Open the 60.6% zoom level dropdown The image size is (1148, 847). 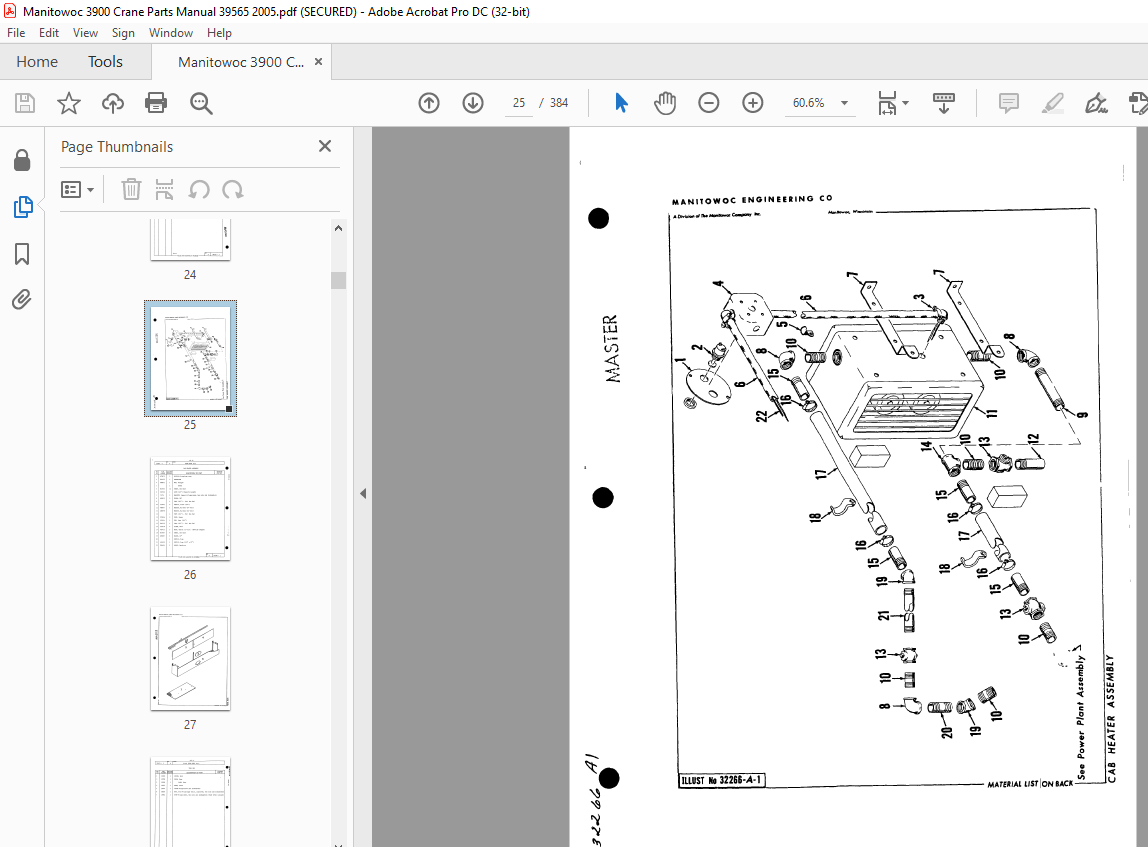click(844, 103)
